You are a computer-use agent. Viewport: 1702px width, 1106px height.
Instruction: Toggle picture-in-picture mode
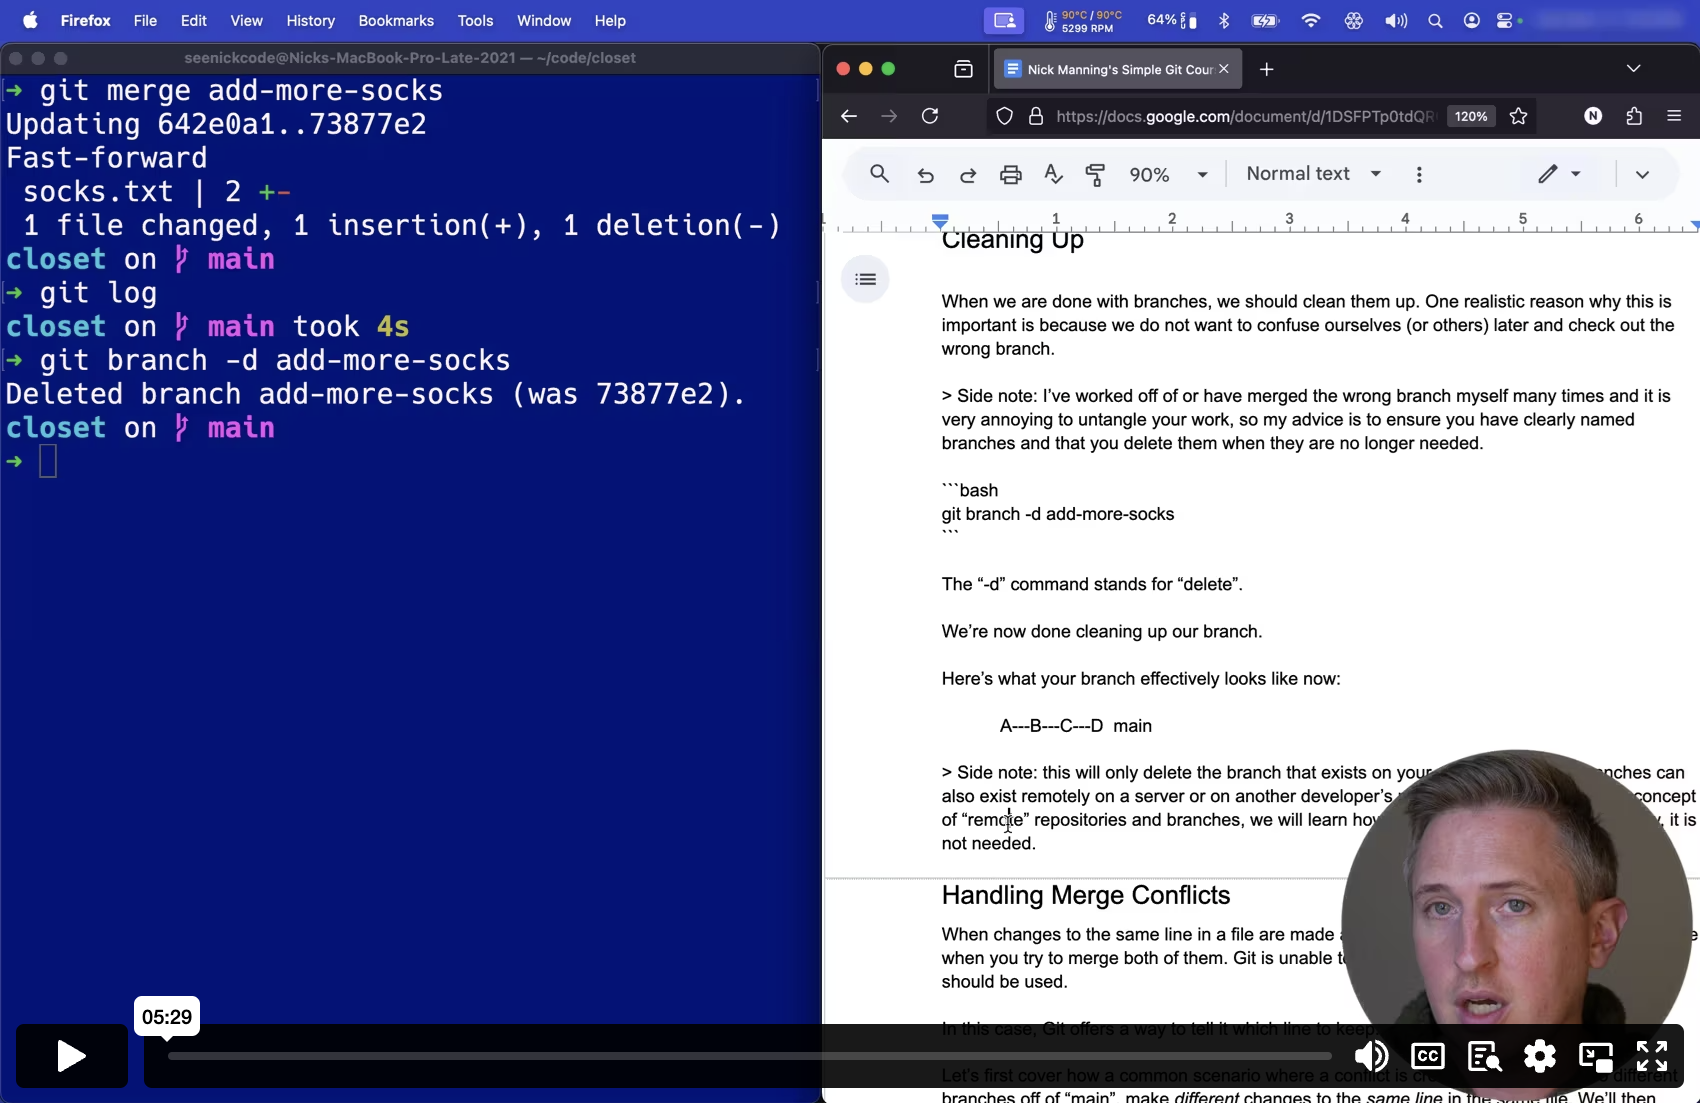point(1596,1057)
